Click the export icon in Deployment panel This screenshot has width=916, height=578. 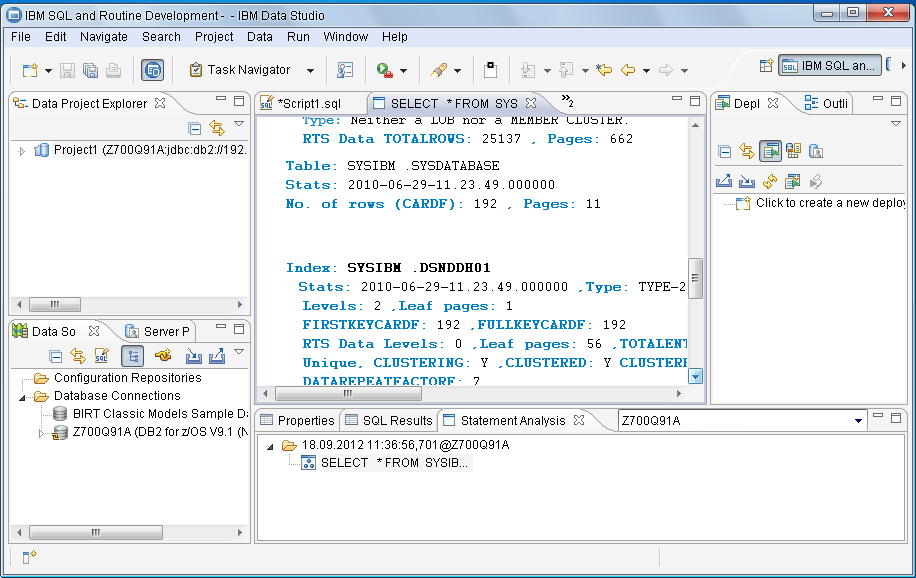725,181
